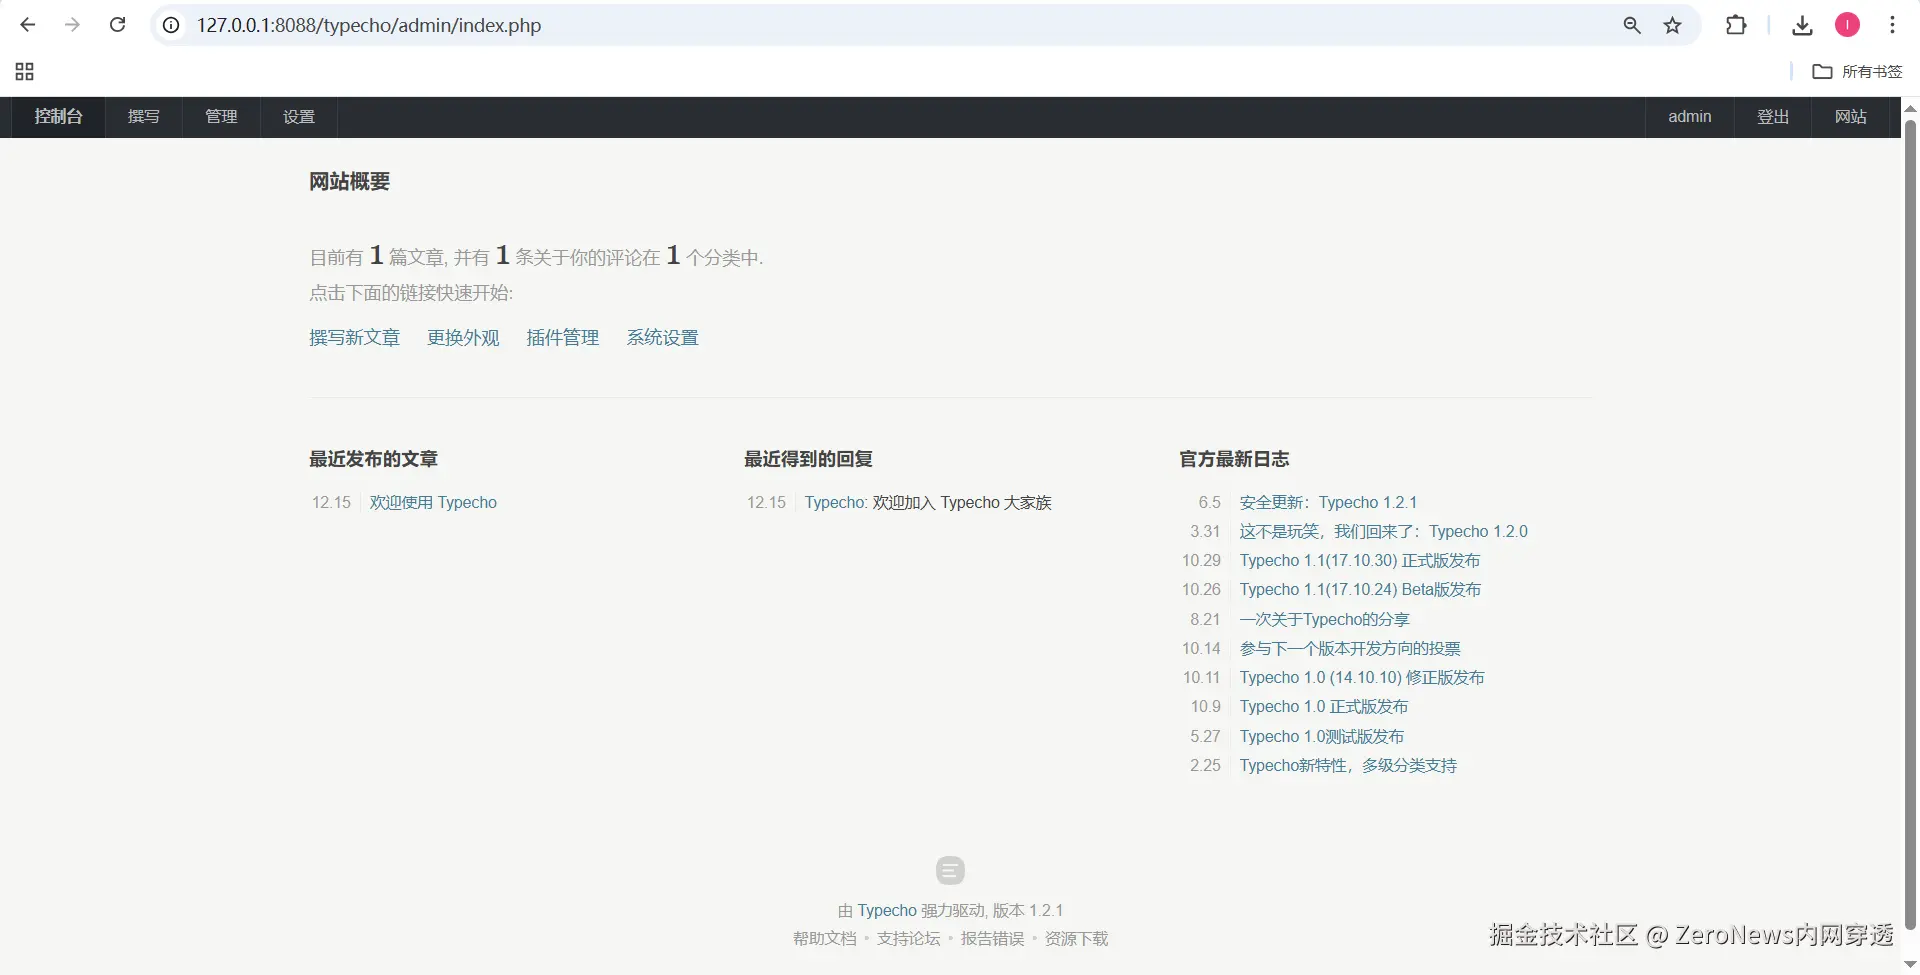The height and width of the screenshot is (975, 1920).
Task: Open Typecho 1.1(17.10.24) Beta版发布 entry
Action: (1360, 589)
